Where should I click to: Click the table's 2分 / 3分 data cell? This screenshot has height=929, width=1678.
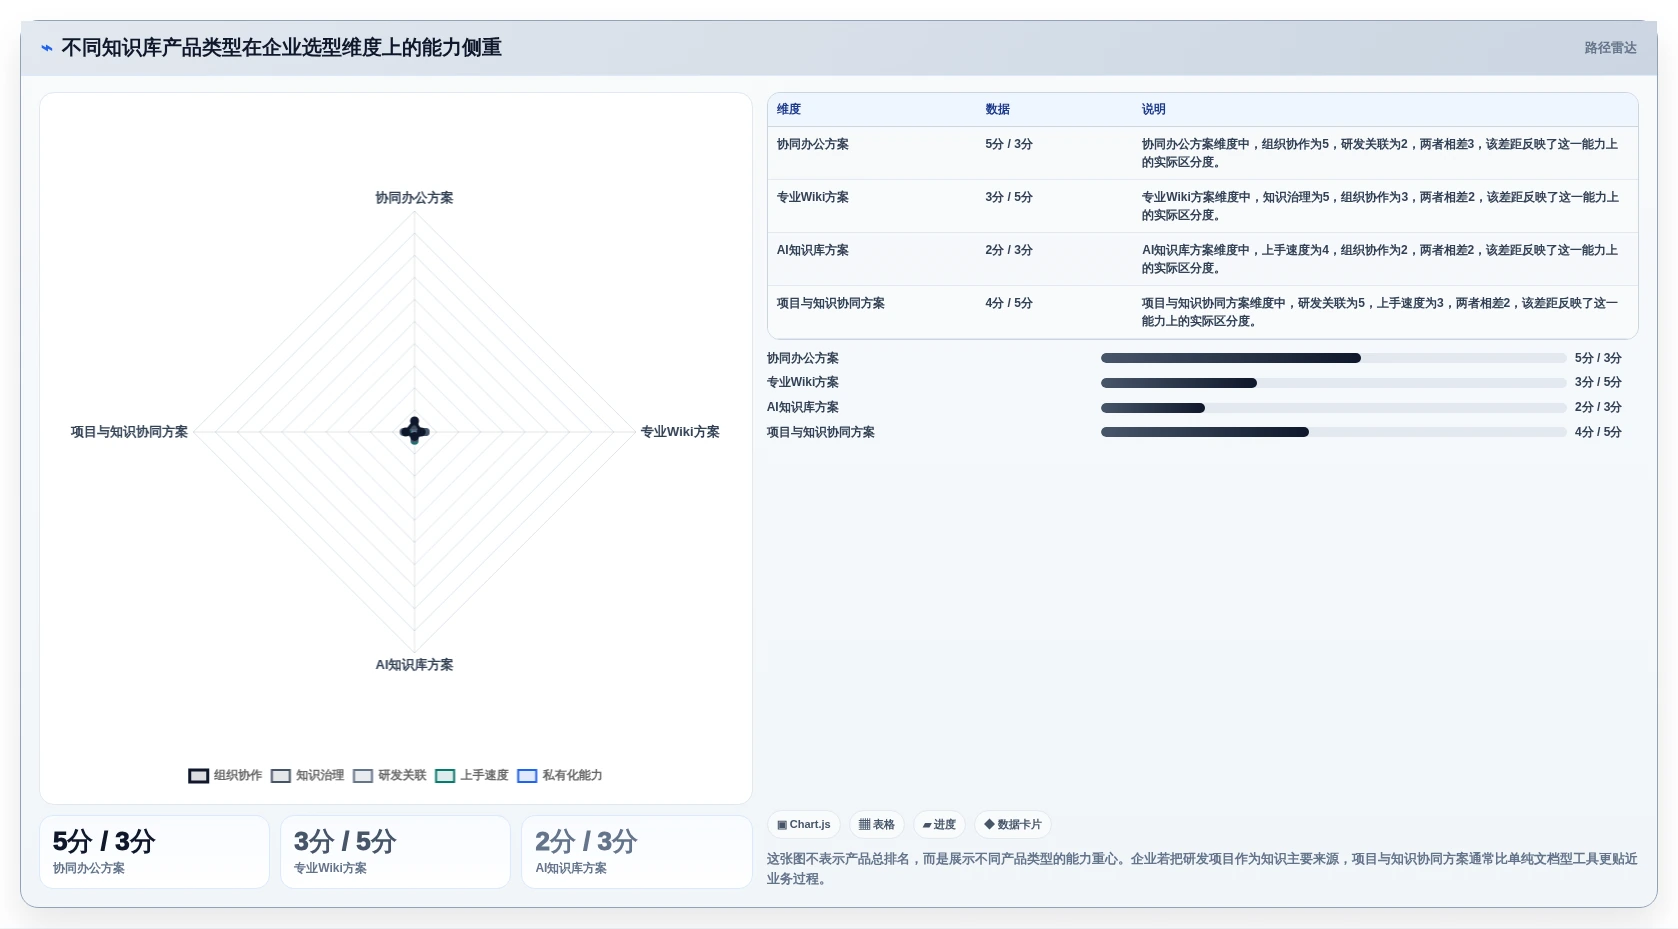(x=1009, y=251)
